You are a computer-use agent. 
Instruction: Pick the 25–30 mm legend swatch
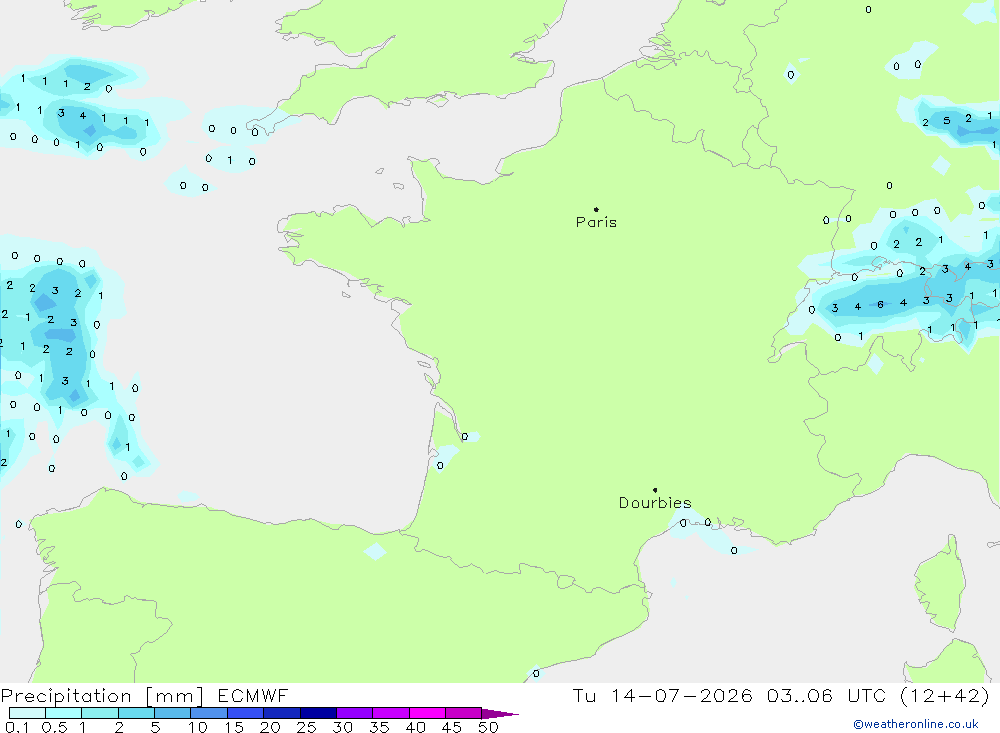point(318,713)
